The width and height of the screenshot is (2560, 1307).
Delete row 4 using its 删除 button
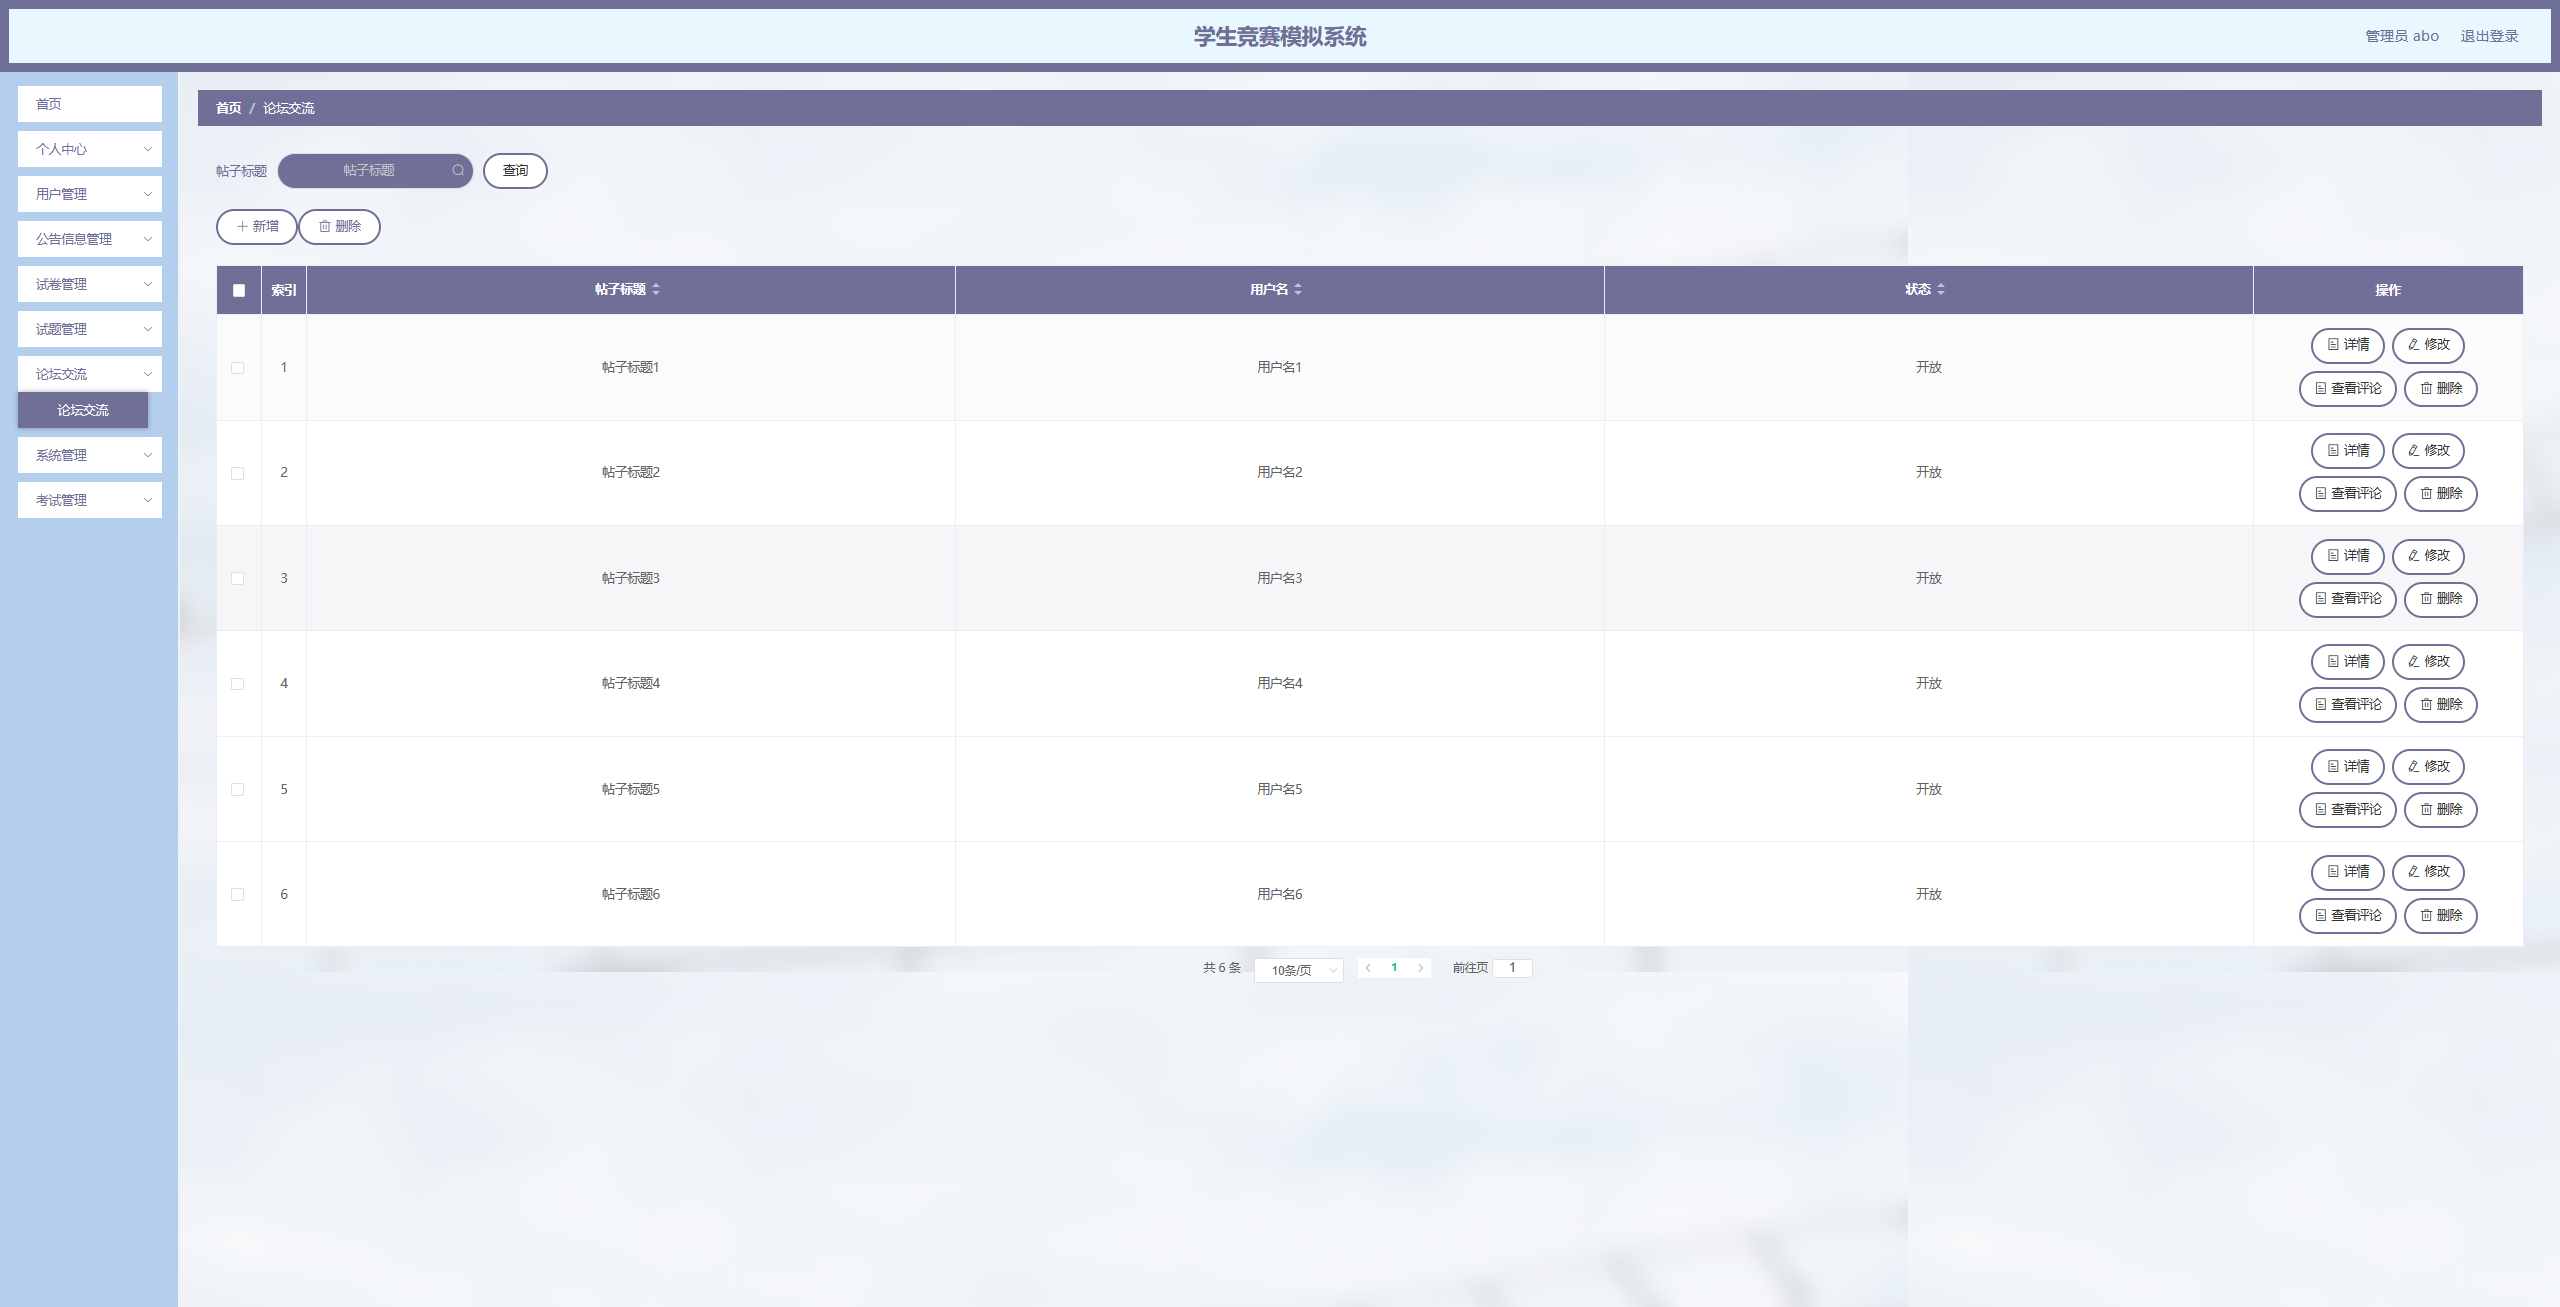click(x=2440, y=705)
